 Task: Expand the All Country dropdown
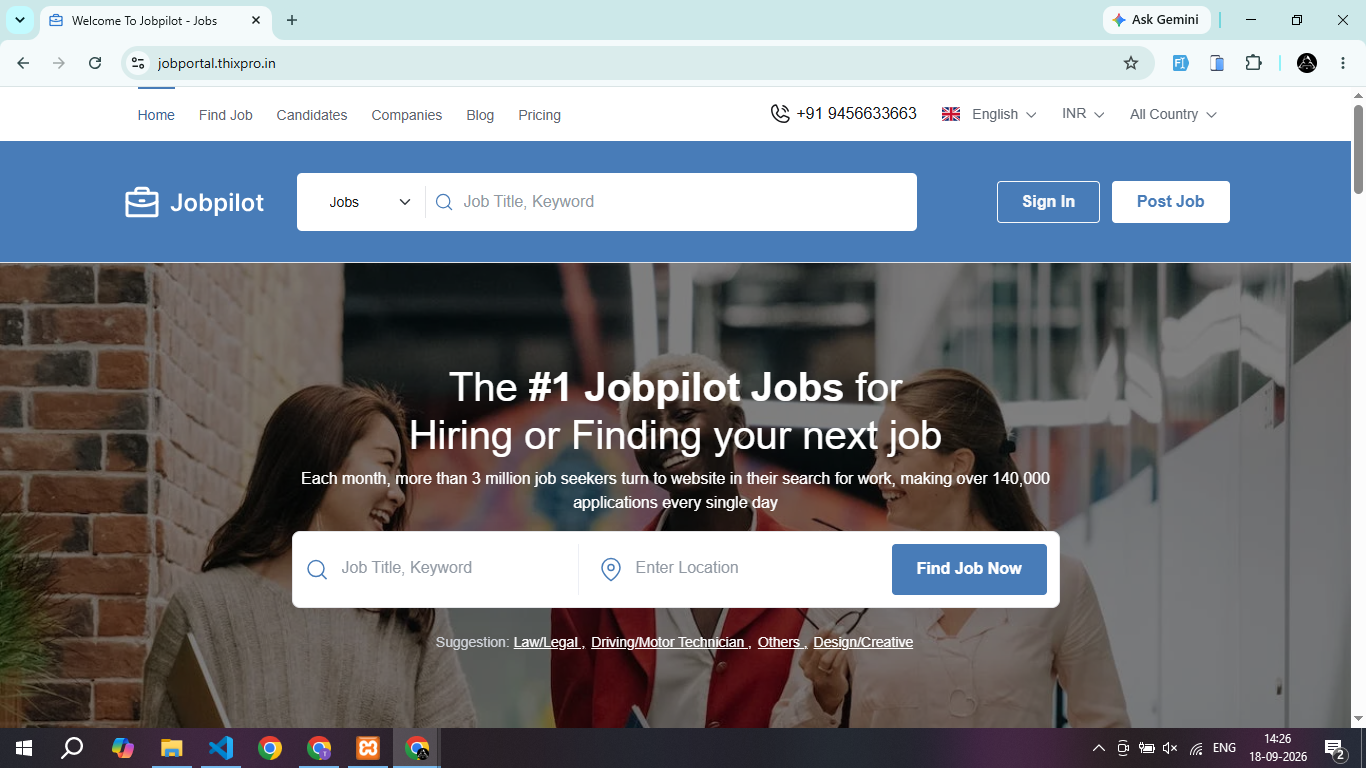[x=1173, y=114]
